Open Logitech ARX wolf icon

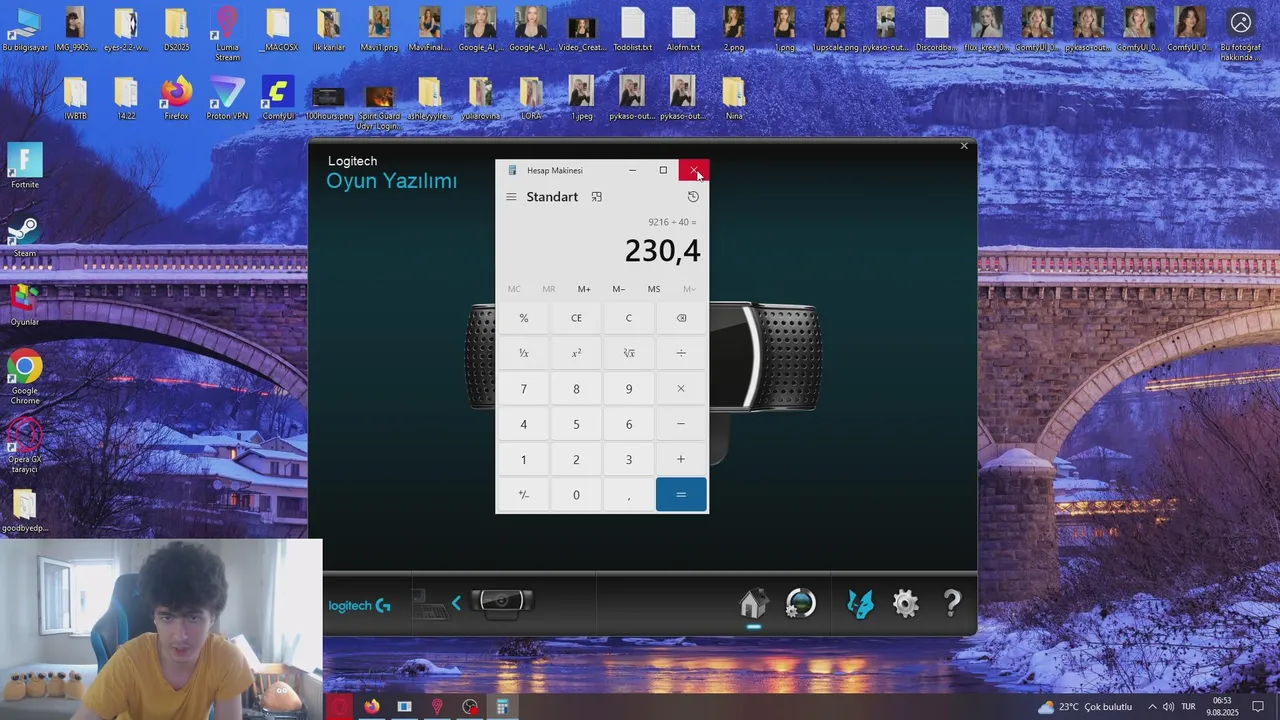pyautogui.click(x=860, y=604)
